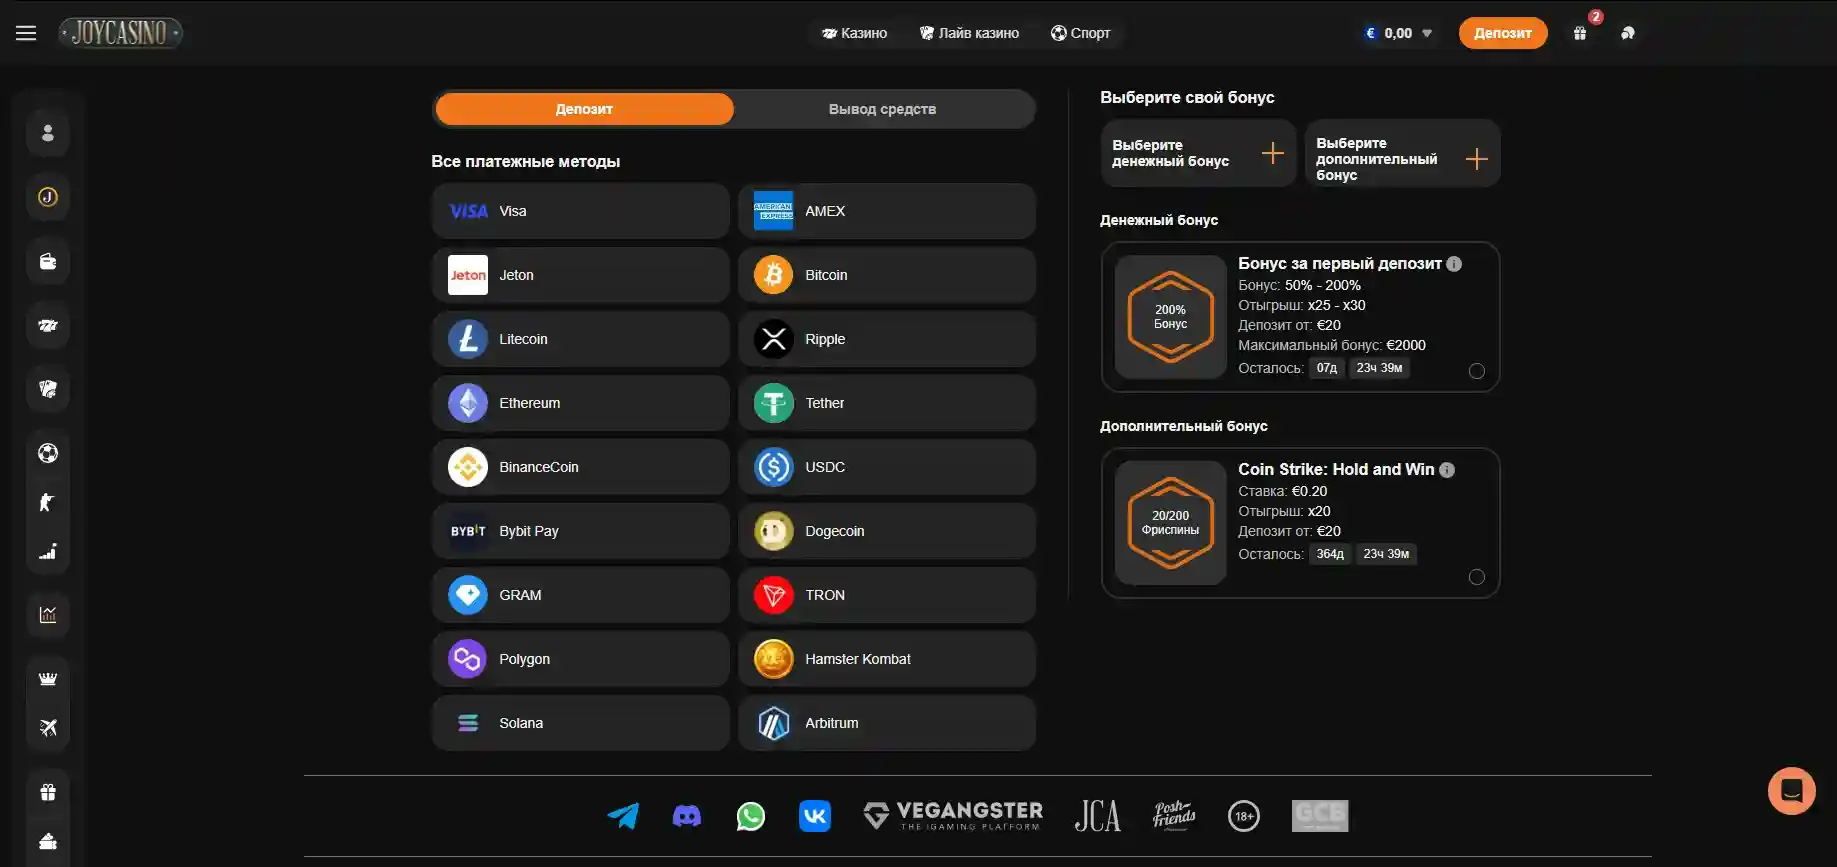Open Discord social link
1837x867 pixels.
pyautogui.click(x=687, y=816)
